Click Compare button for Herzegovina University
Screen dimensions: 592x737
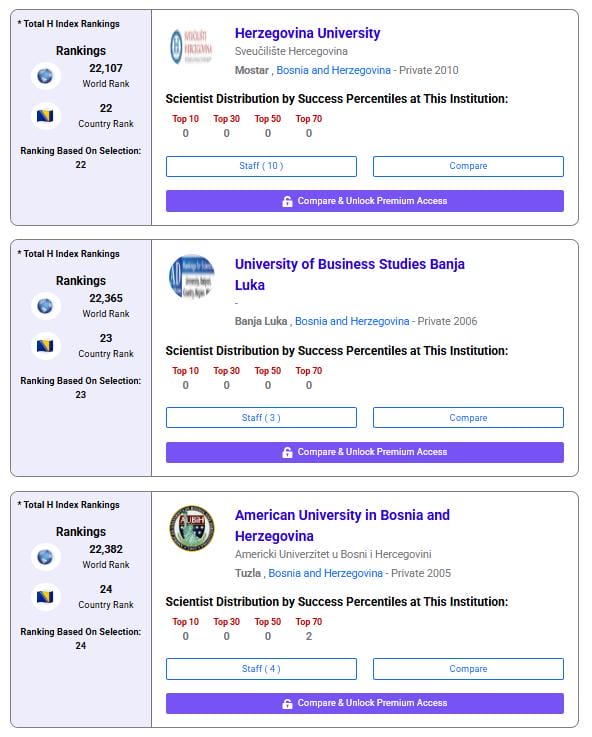[x=468, y=166]
